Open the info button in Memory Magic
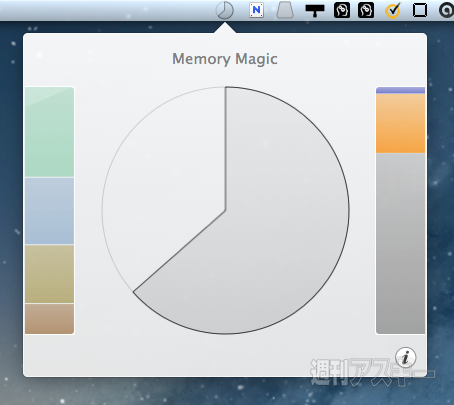The width and height of the screenshot is (454, 405). (x=406, y=357)
